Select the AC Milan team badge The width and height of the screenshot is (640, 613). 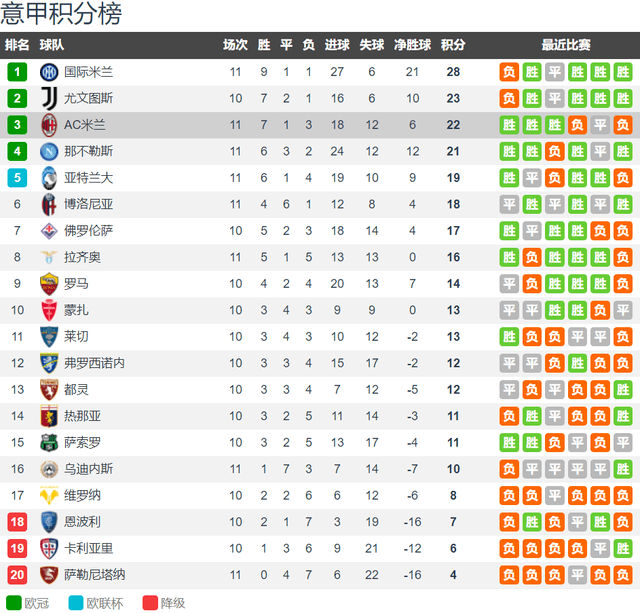49,125
